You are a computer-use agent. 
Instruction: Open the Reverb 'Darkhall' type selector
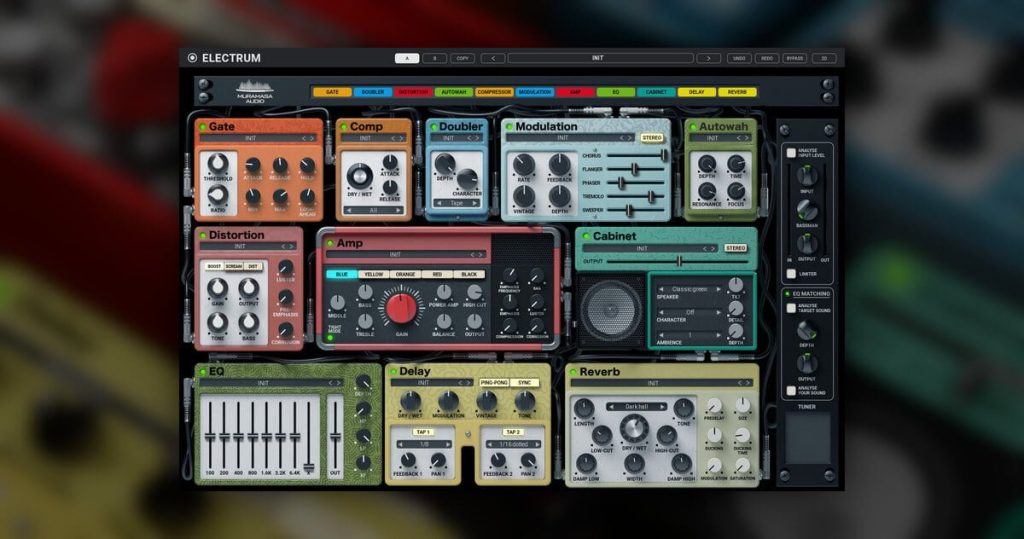tap(636, 406)
